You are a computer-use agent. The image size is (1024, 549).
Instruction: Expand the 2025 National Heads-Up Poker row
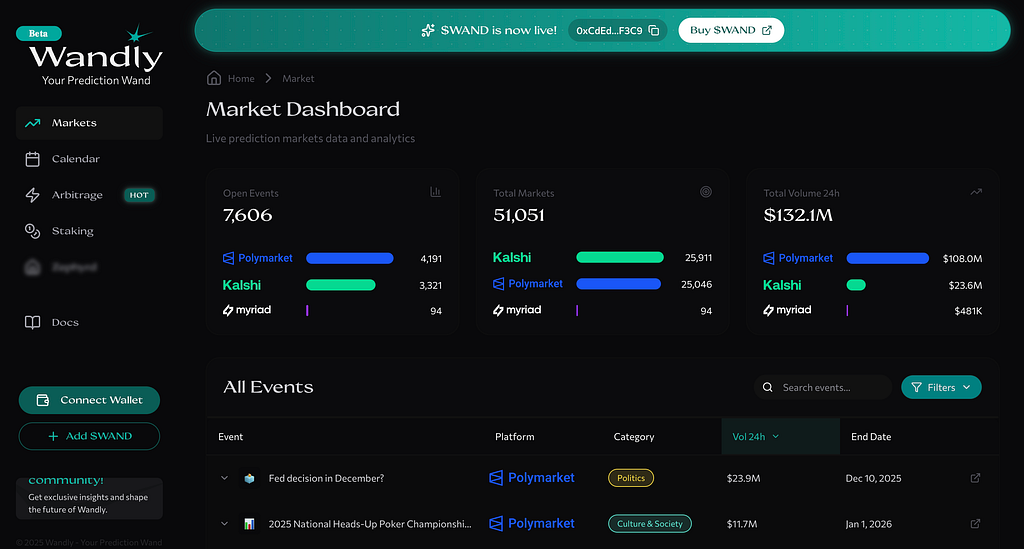coord(224,524)
